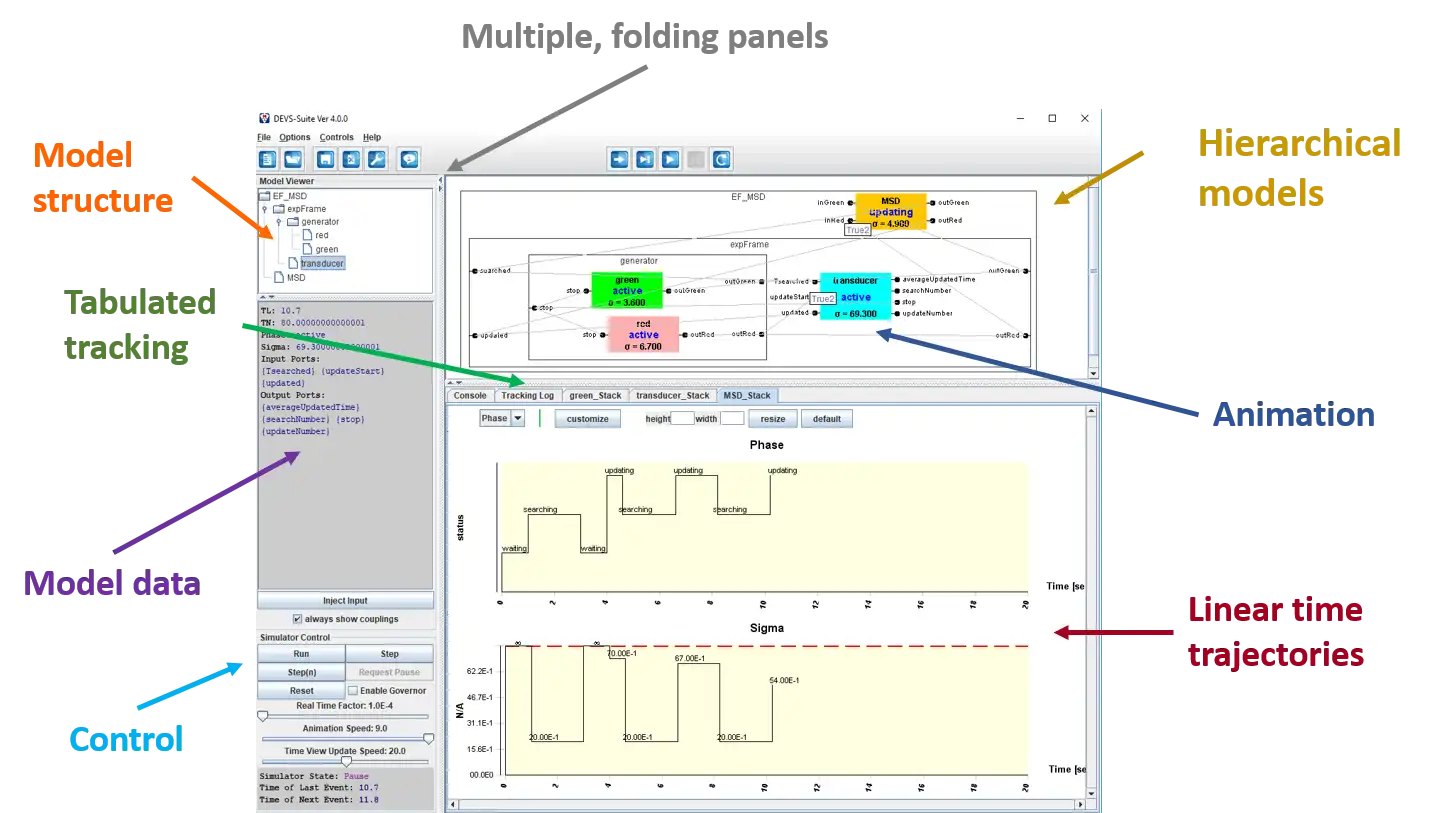This screenshot has width=1437, height=813.
Task: Select the wrench settings toolbar icon
Action: 376,159
